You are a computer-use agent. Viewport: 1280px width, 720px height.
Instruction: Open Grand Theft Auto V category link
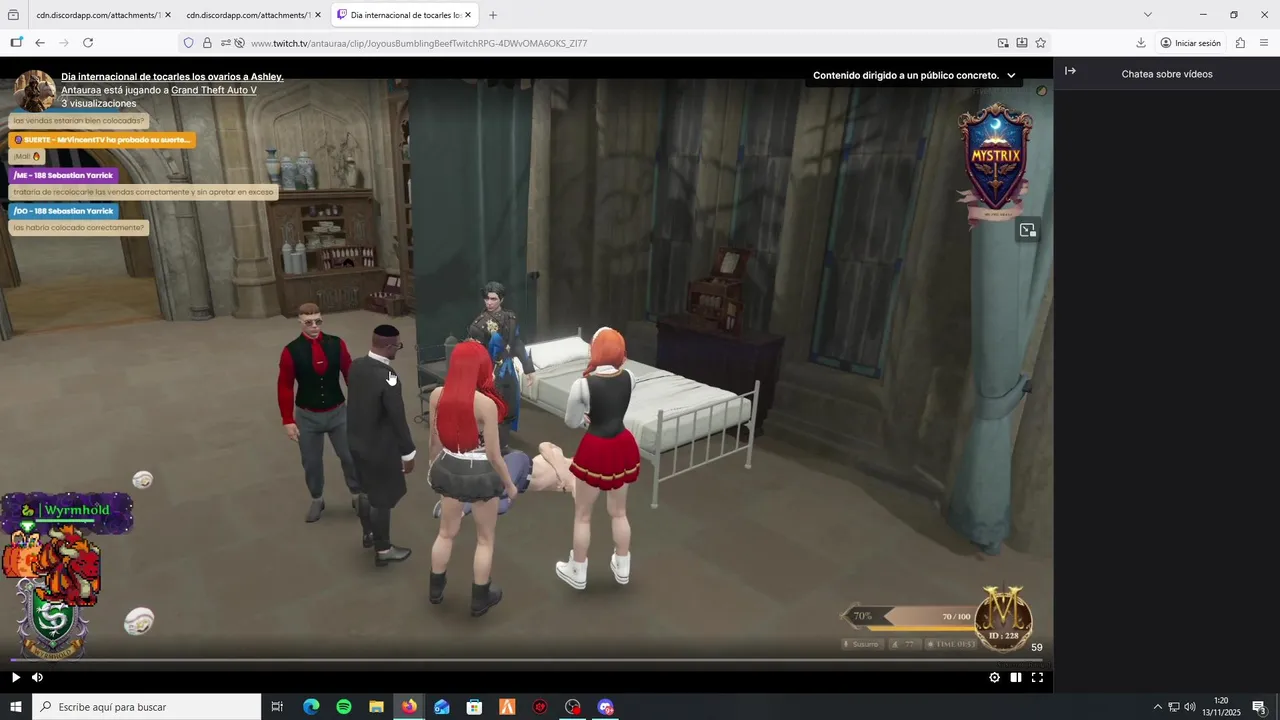214,90
